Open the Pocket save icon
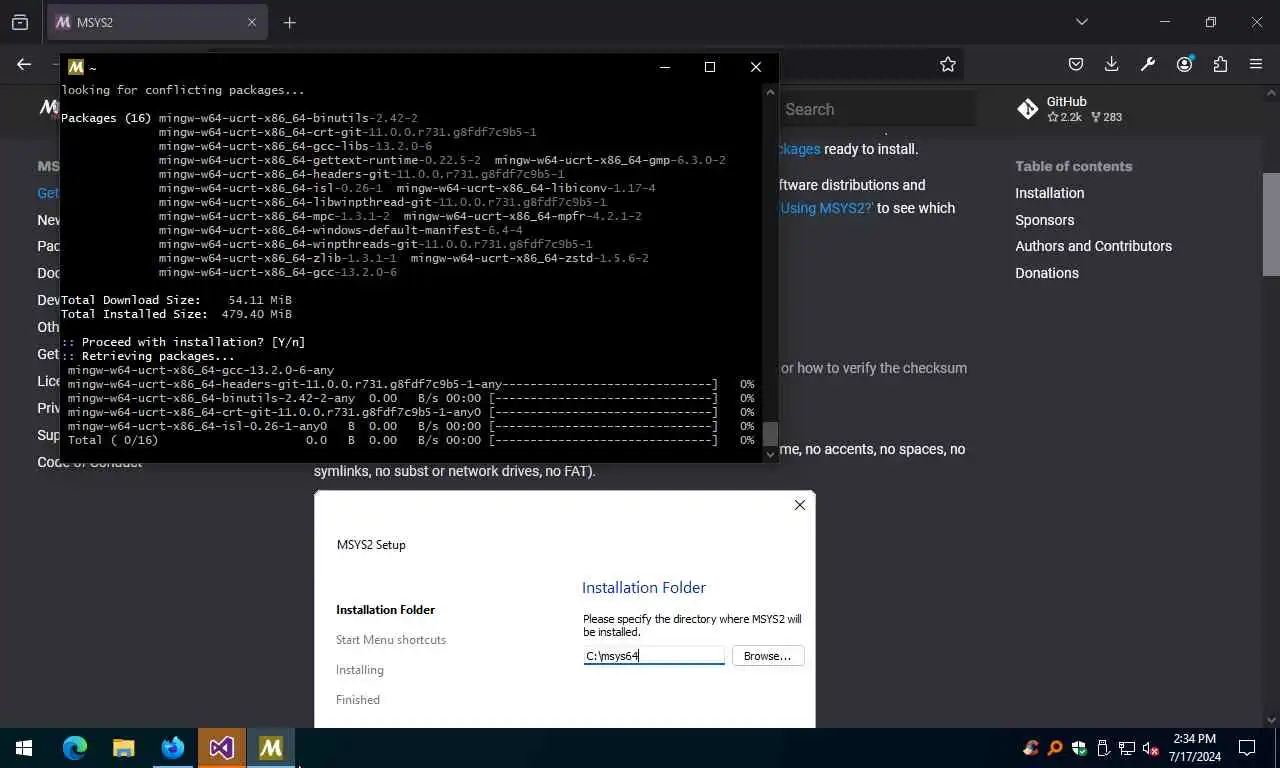Screen dimensions: 1280x768 tap(1076, 64)
